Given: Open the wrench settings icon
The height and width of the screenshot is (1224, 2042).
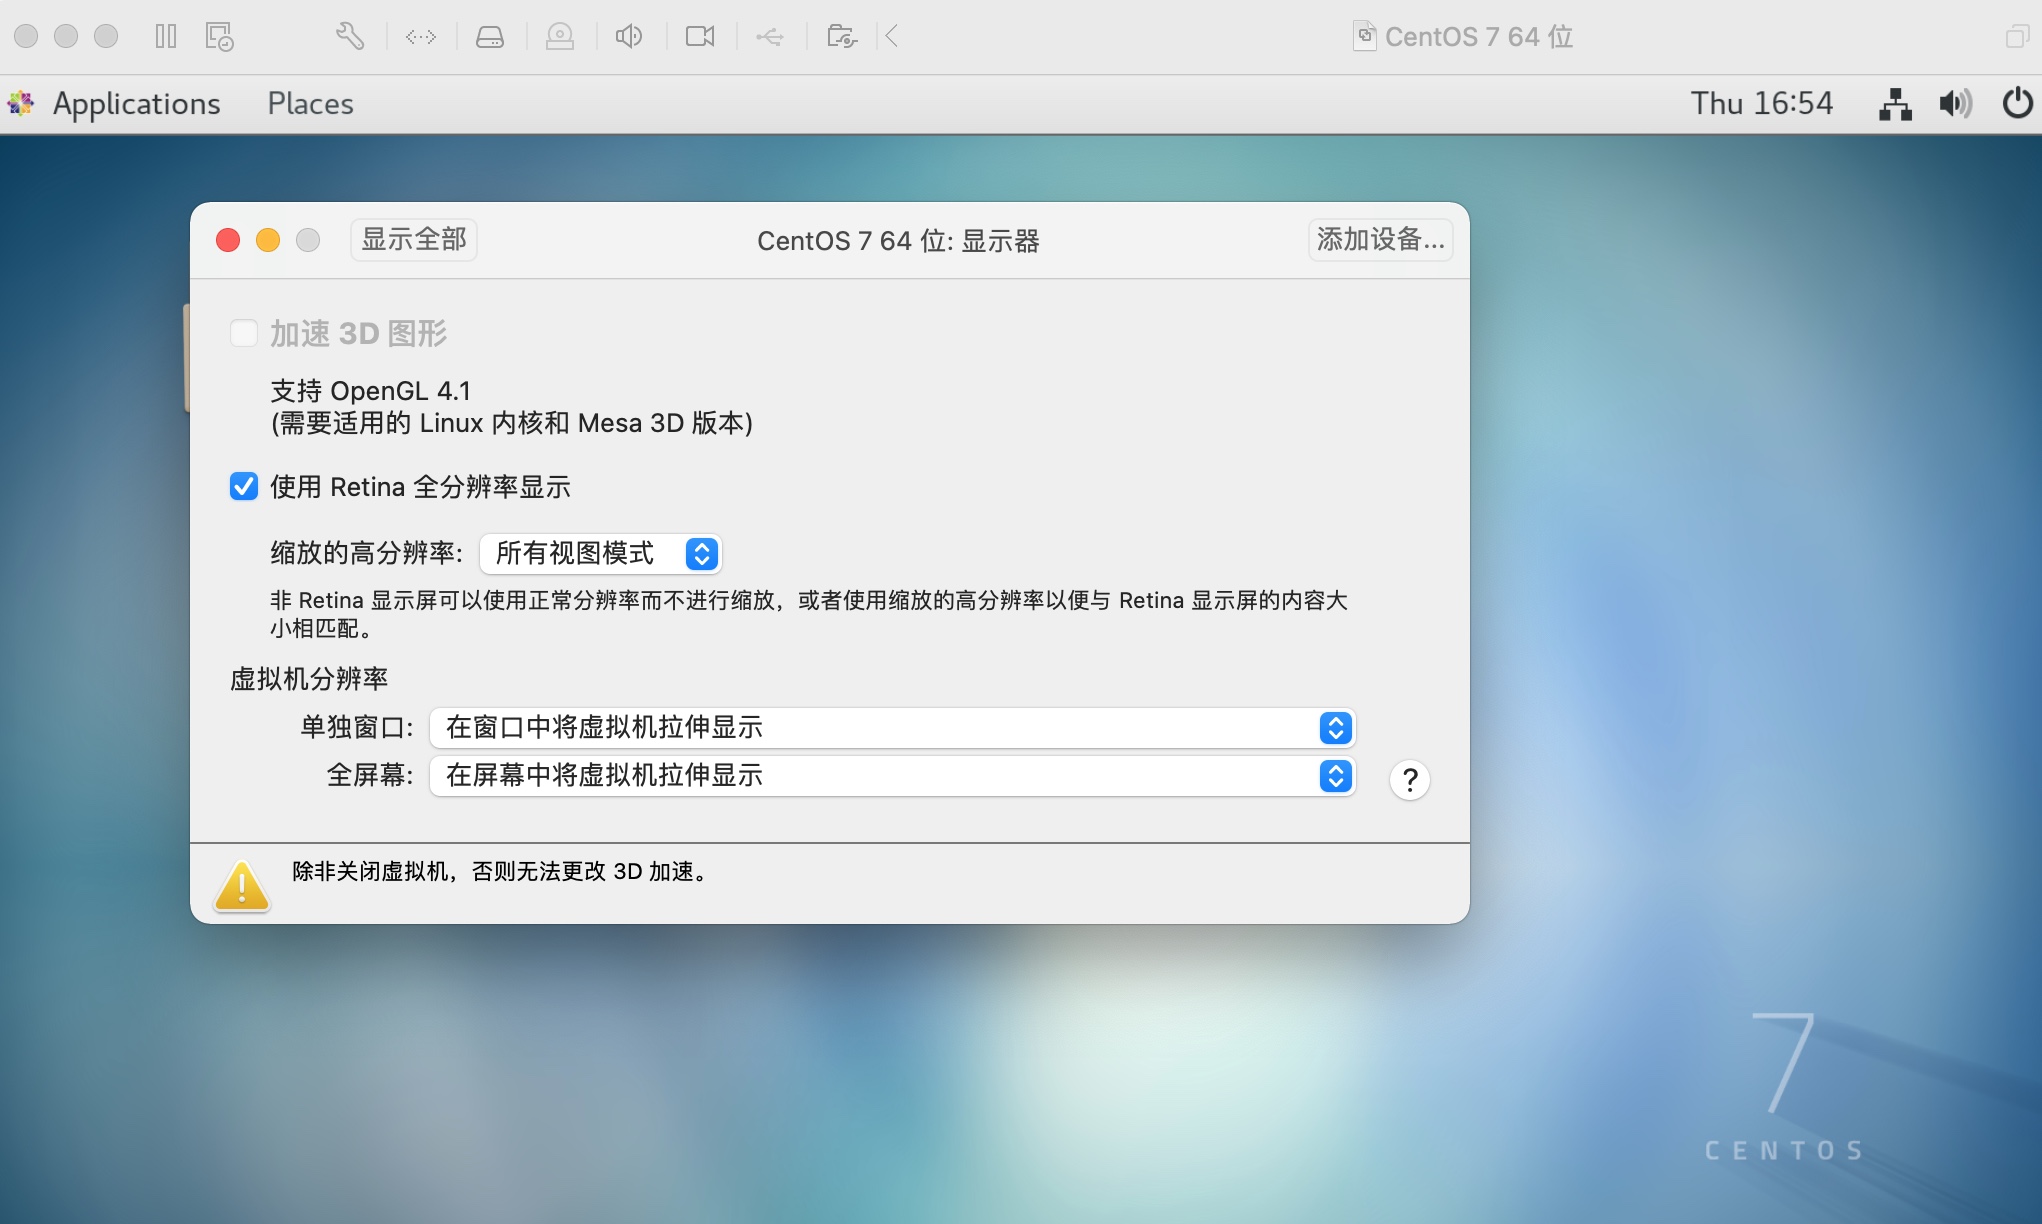Looking at the screenshot, I should tap(349, 37).
